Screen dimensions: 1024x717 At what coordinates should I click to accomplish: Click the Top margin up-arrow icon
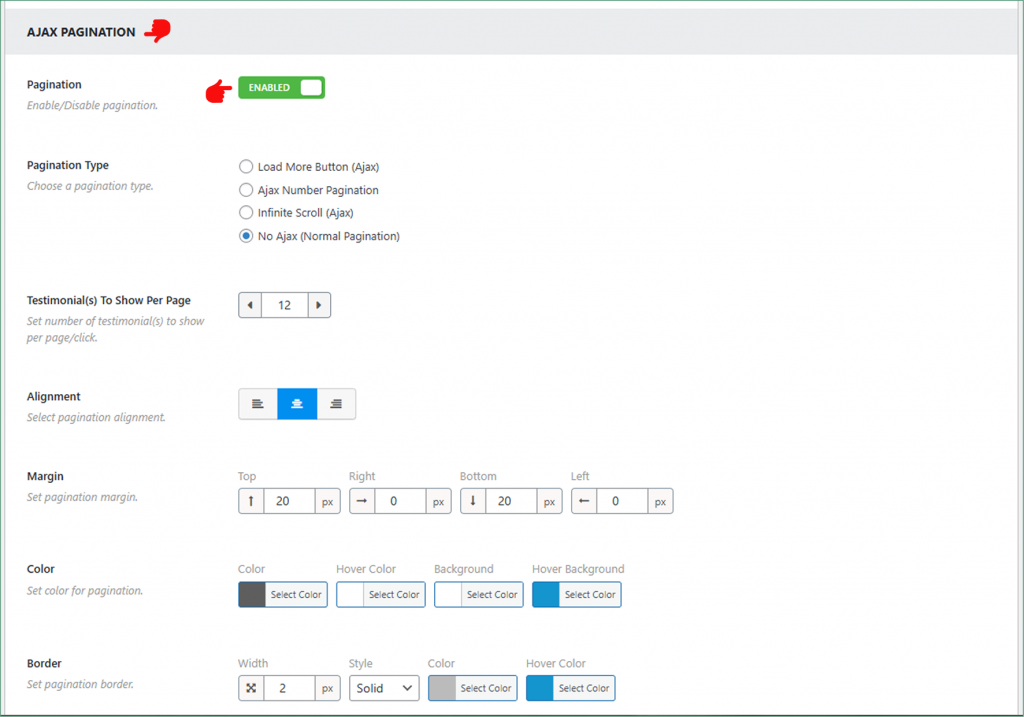point(251,501)
